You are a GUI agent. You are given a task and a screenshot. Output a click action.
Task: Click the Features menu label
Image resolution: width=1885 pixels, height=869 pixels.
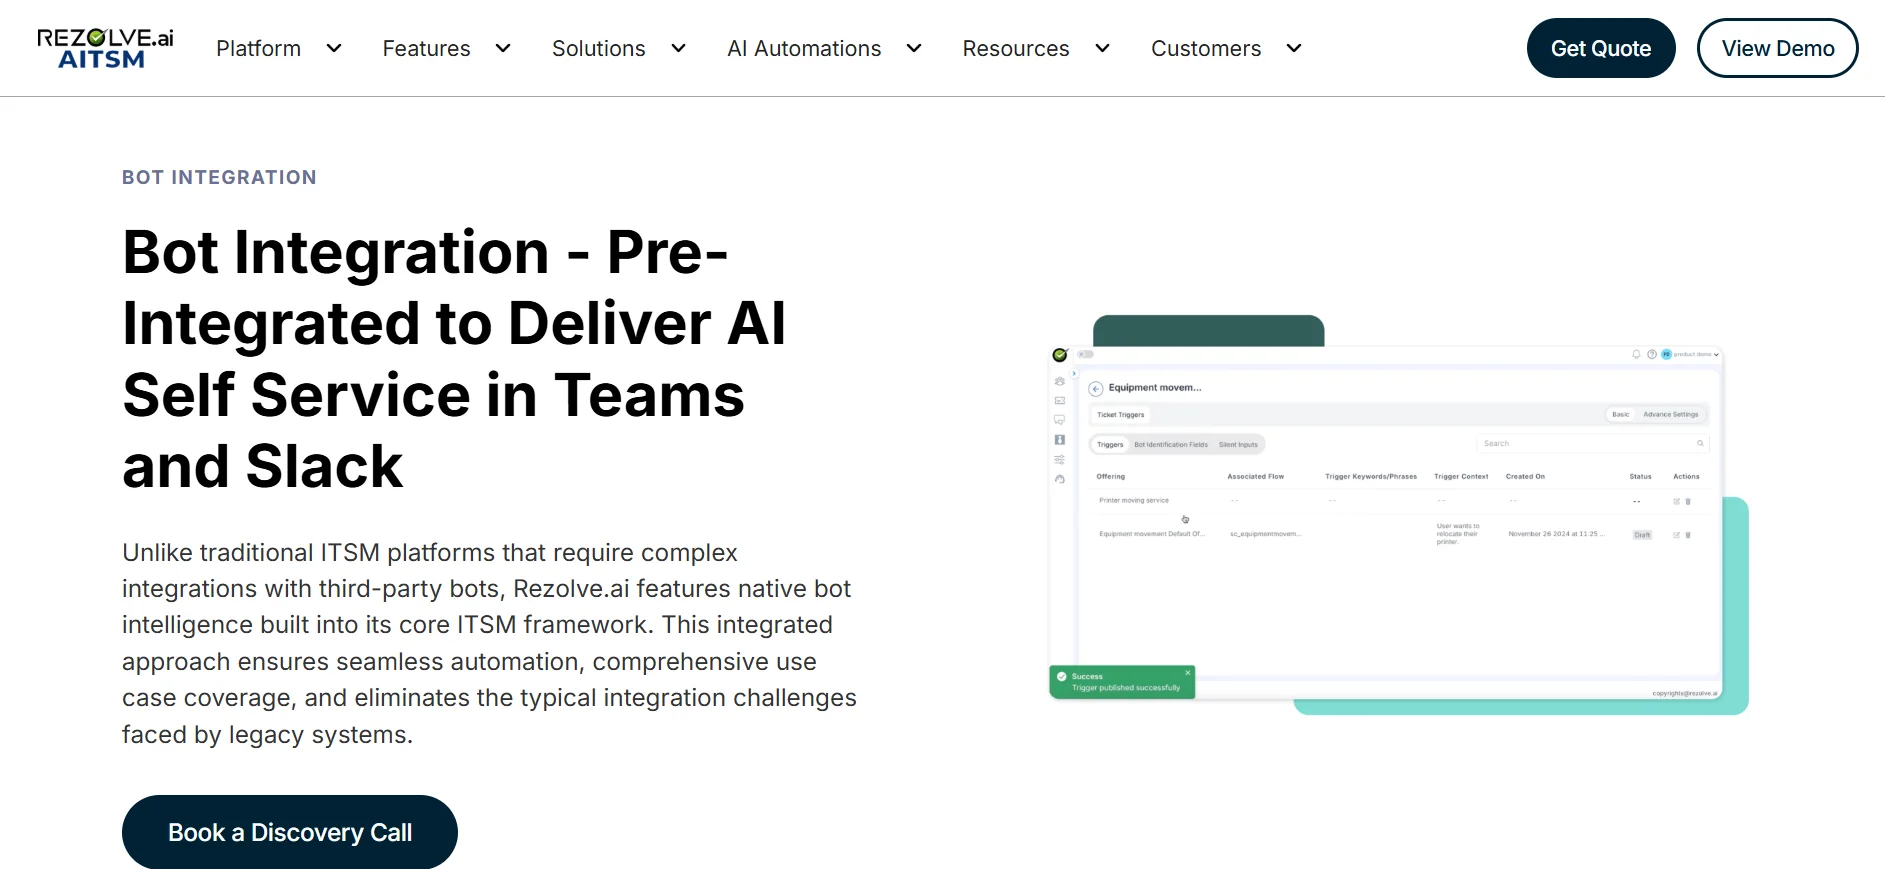pos(426,48)
